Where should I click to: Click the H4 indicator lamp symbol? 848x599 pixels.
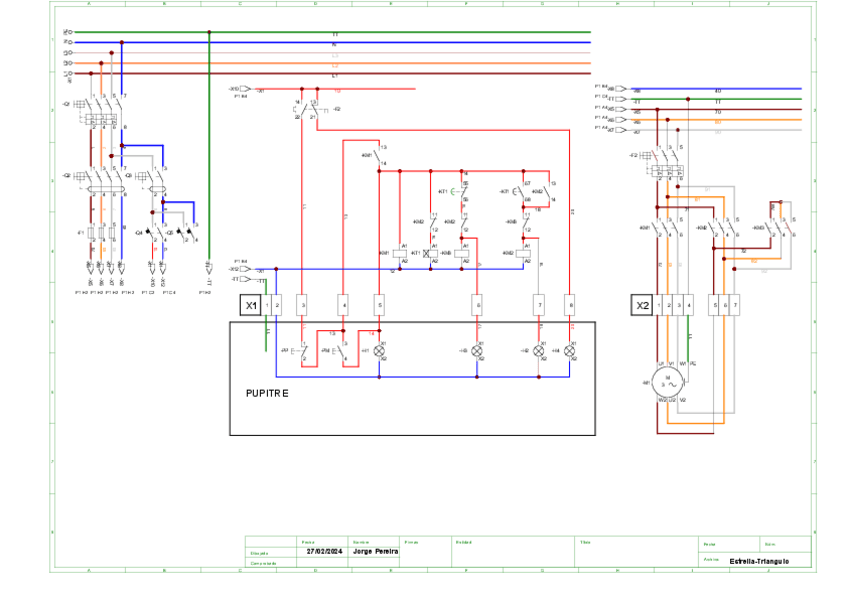[x=570, y=351]
